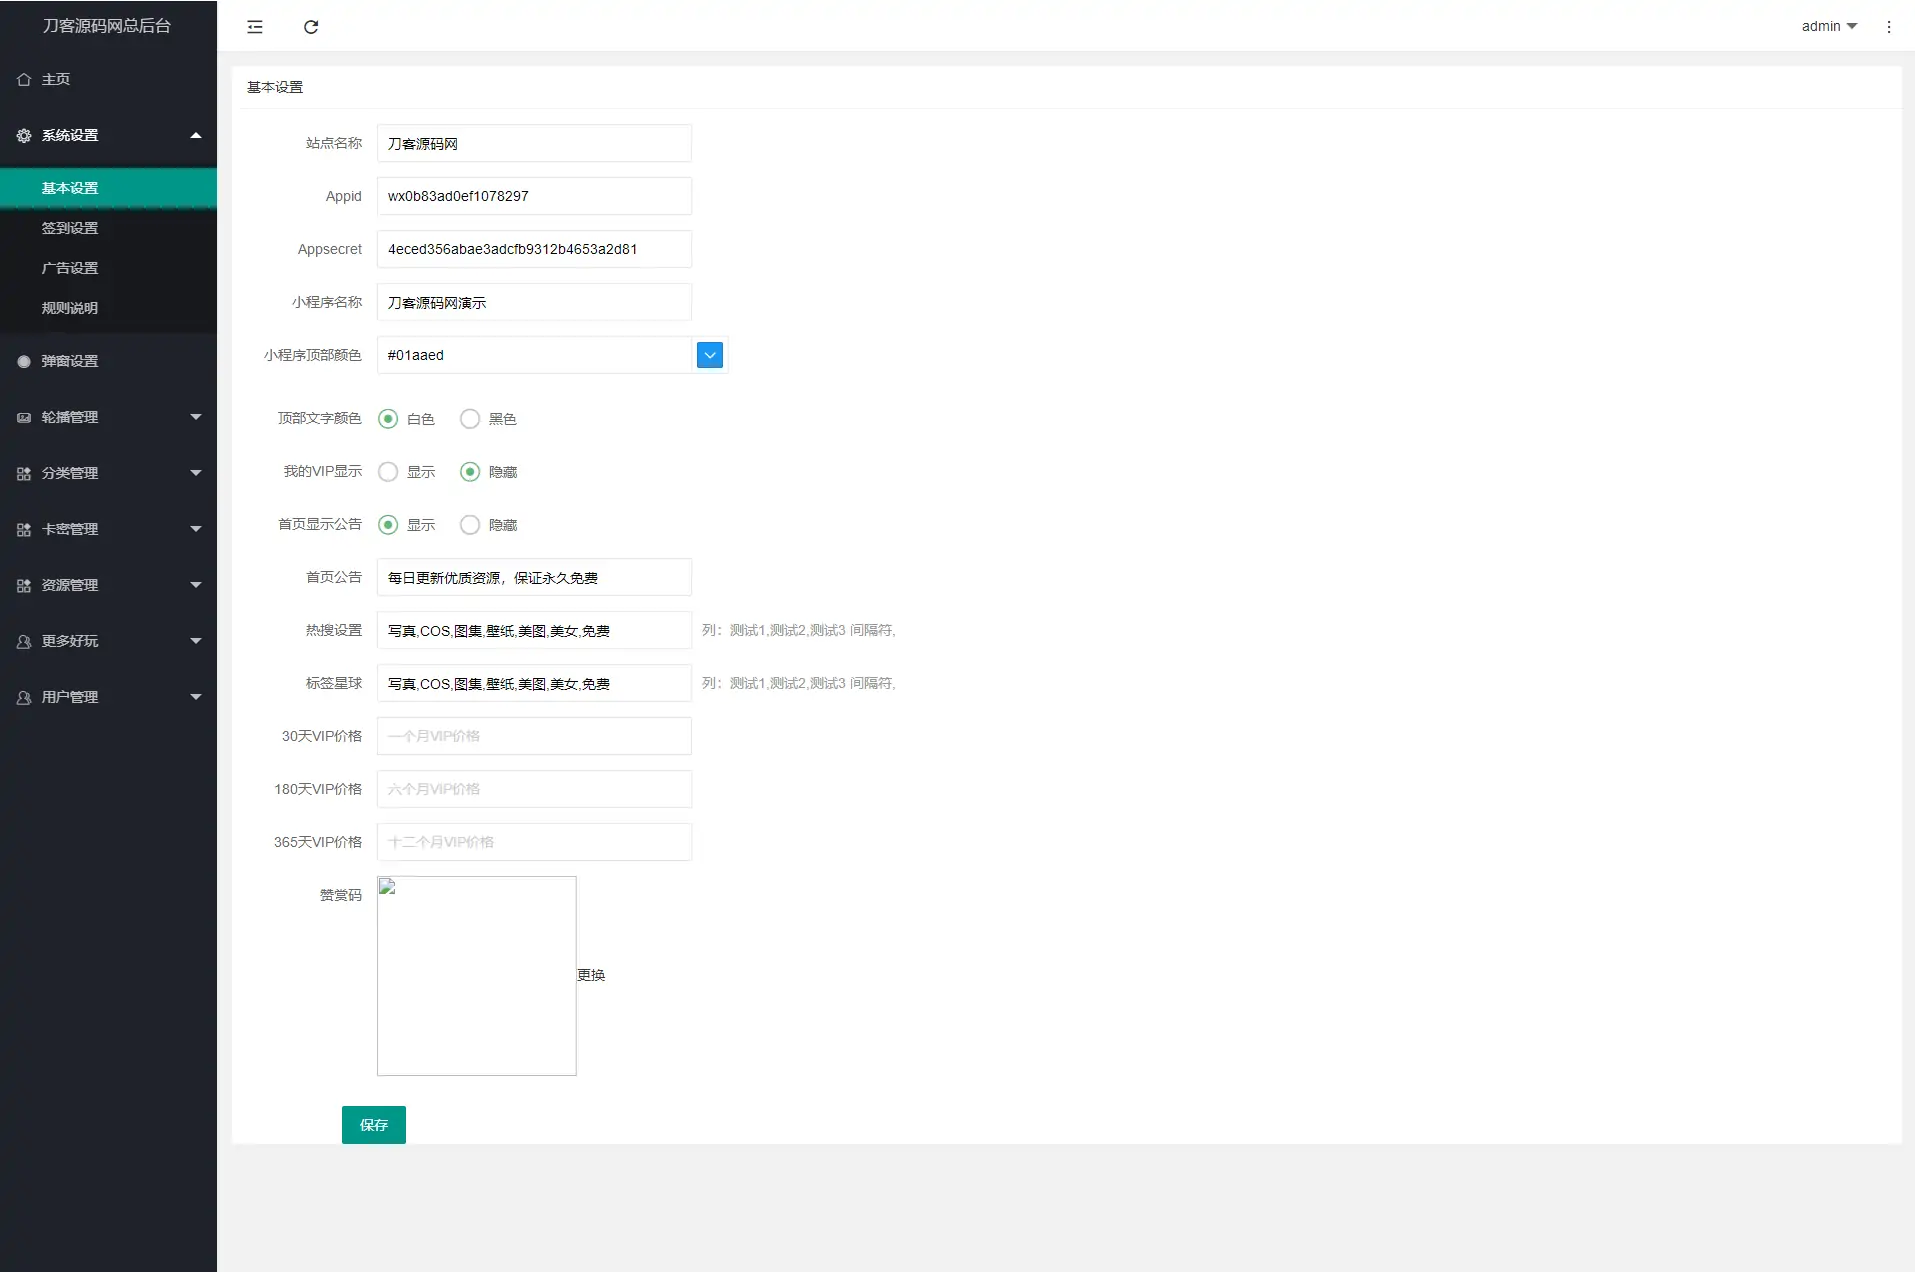
Task: Click 更换 to replace the donation QR code
Action: click(x=591, y=975)
